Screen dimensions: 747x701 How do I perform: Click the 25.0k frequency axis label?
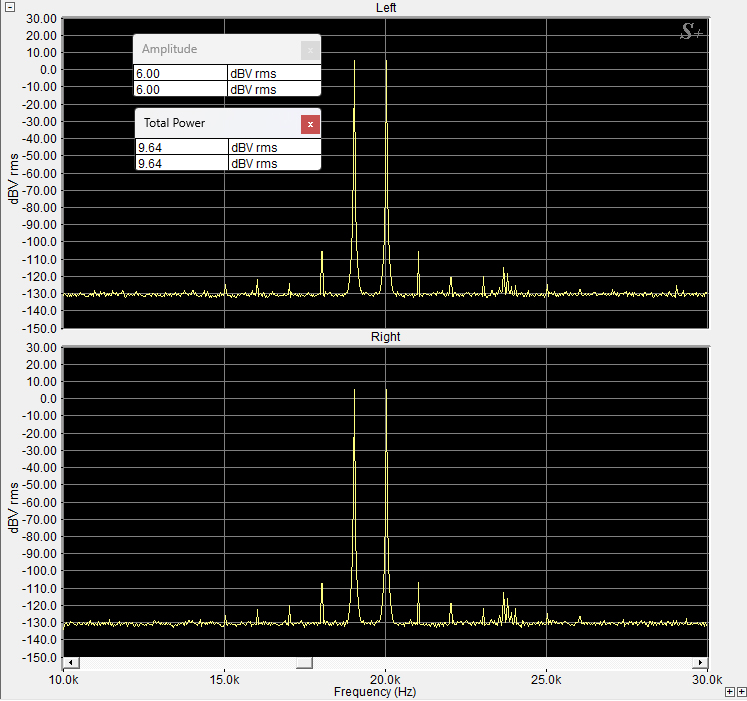click(x=546, y=680)
